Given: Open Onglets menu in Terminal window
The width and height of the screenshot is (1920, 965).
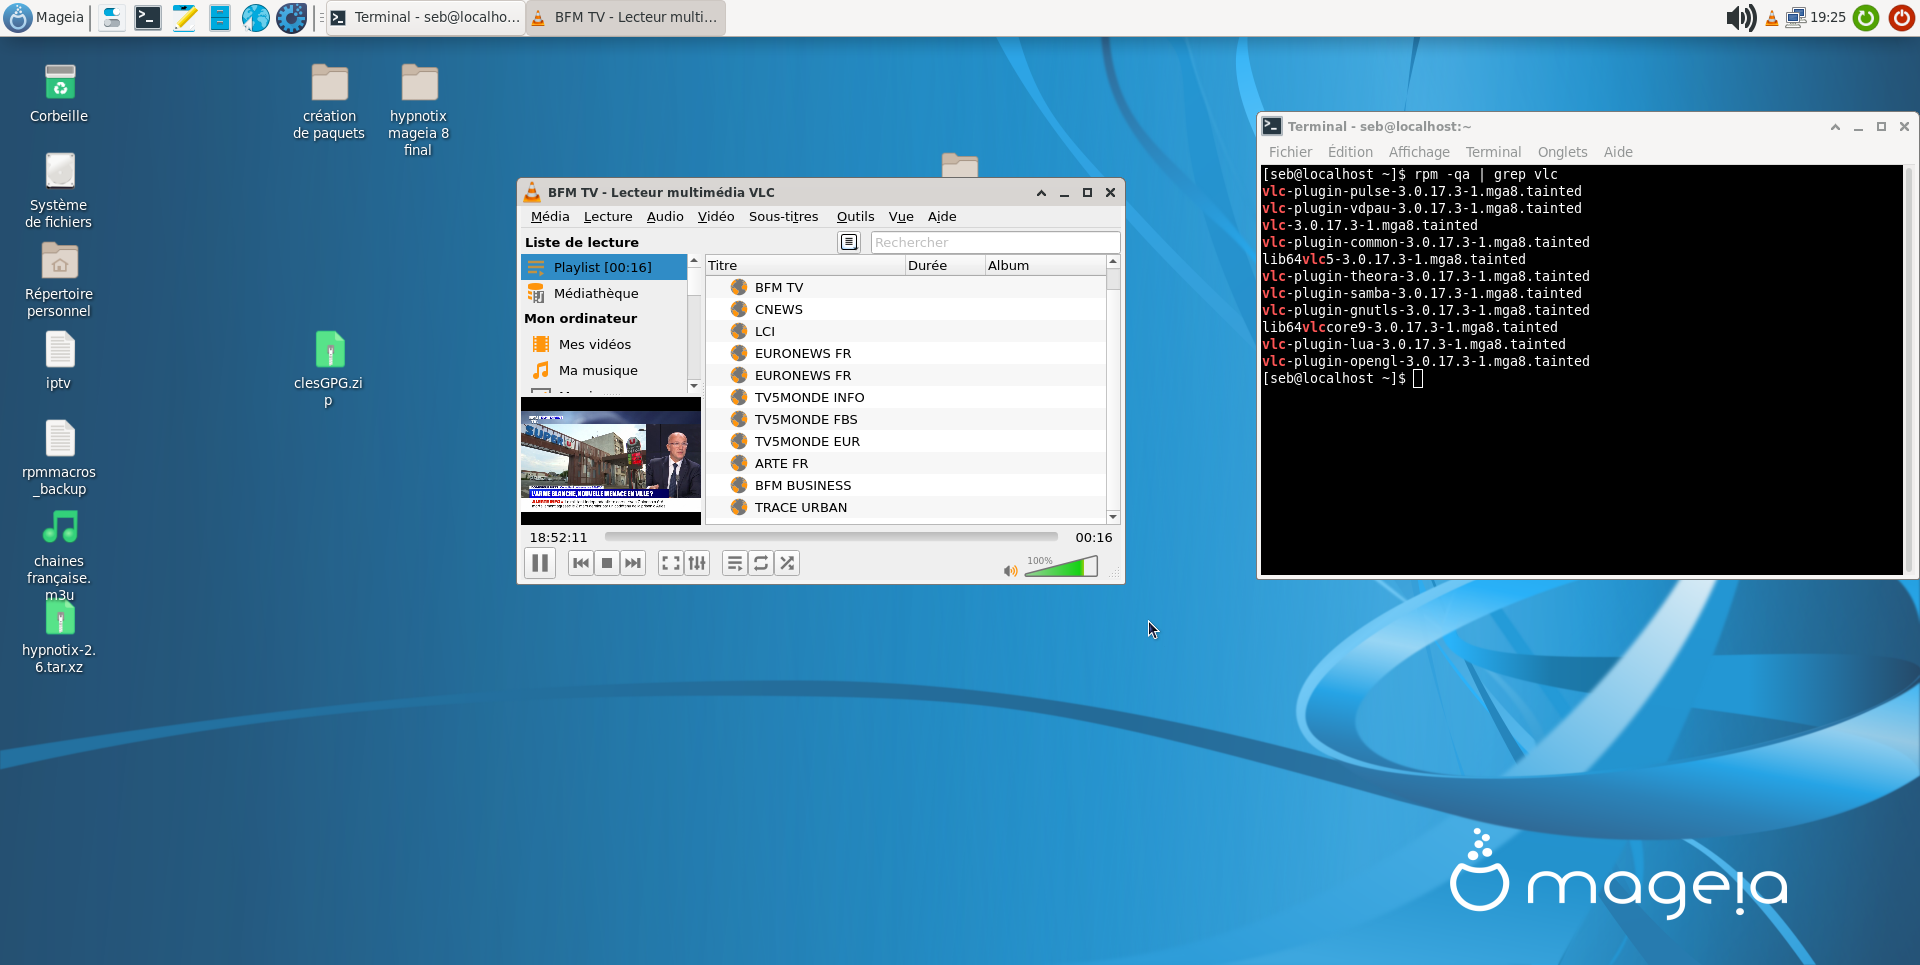Looking at the screenshot, I should coord(1562,152).
